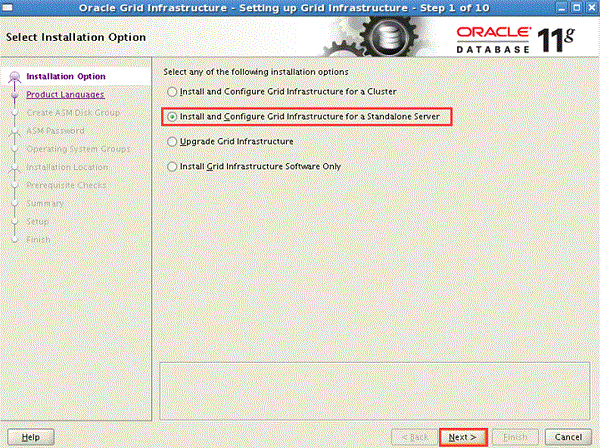This screenshot has width=600, height=448.
Task: Click the disabled Back button
Action: coord(415,437)
